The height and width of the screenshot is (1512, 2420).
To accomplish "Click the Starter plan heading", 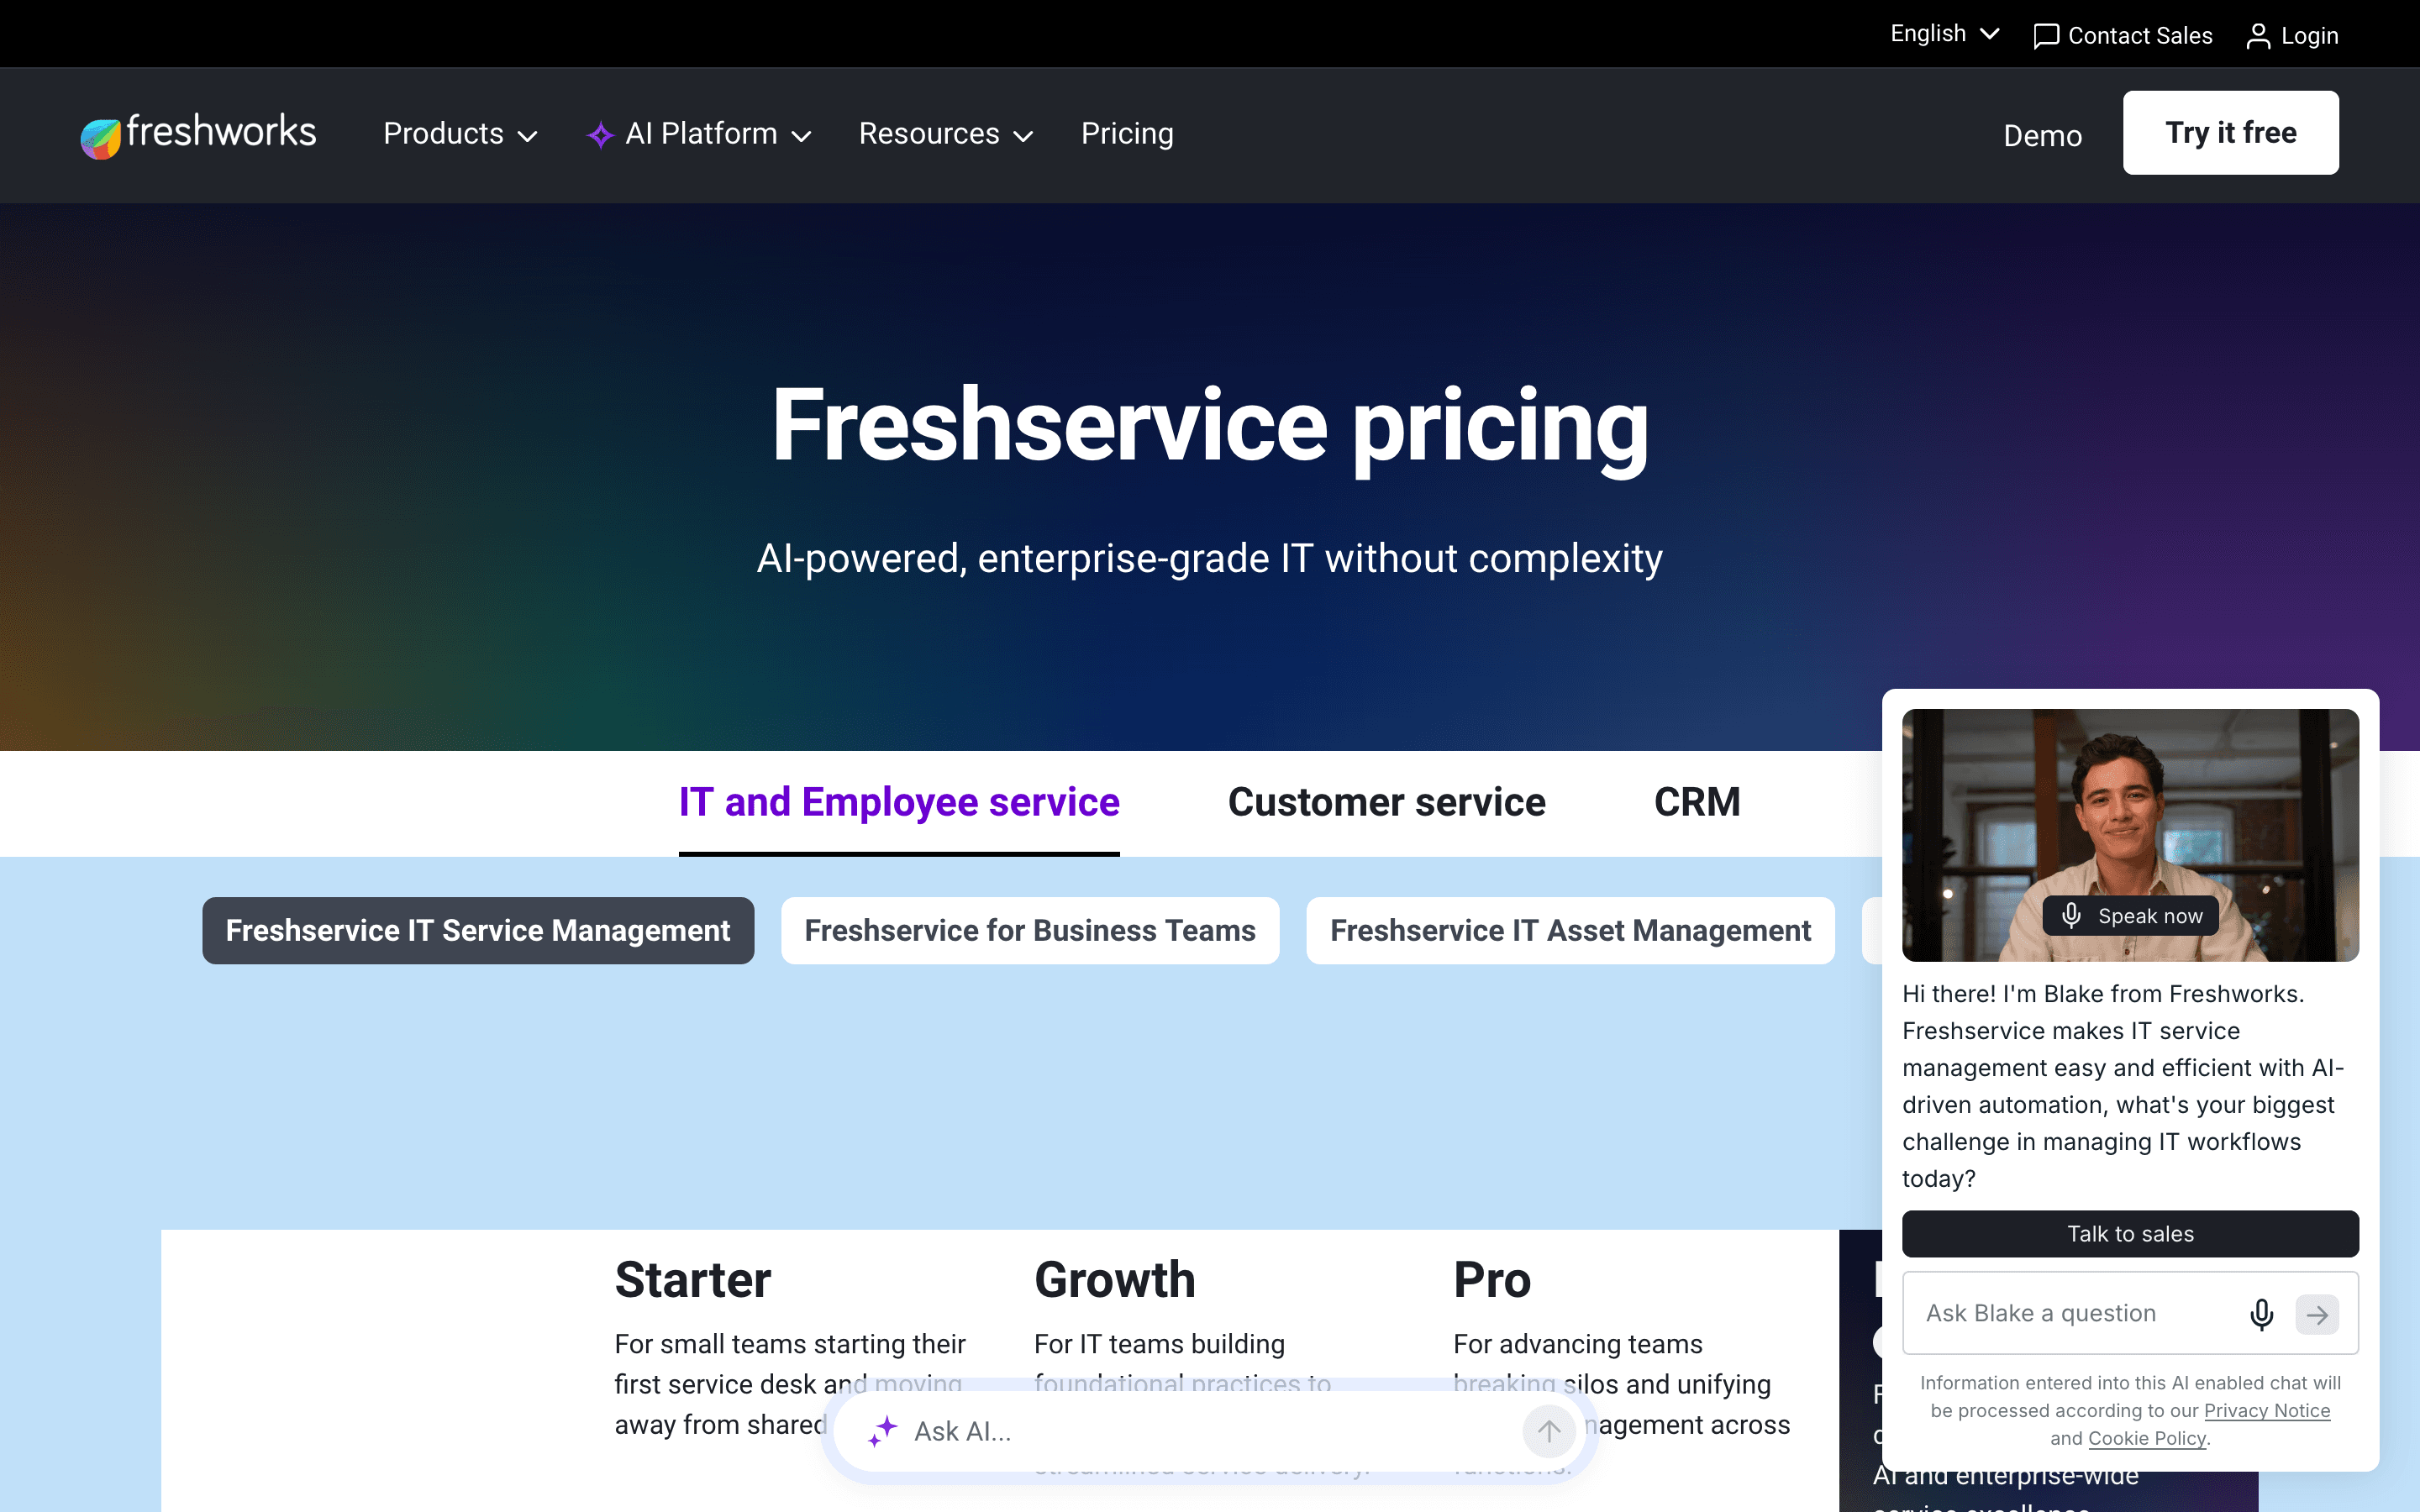I will (x=693, y=1280).
